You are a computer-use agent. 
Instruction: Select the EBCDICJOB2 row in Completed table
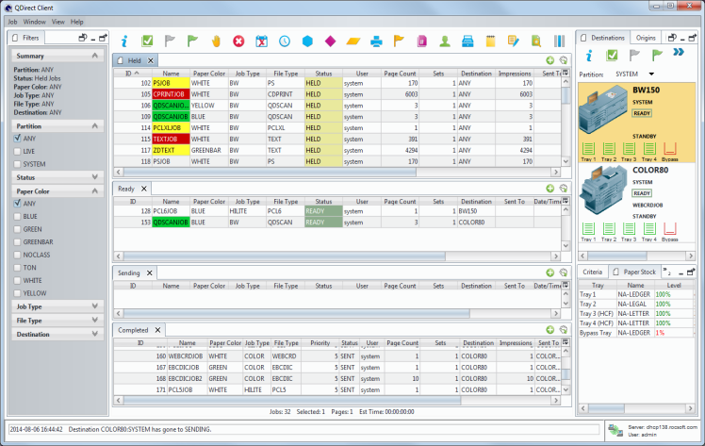(337, 379)
